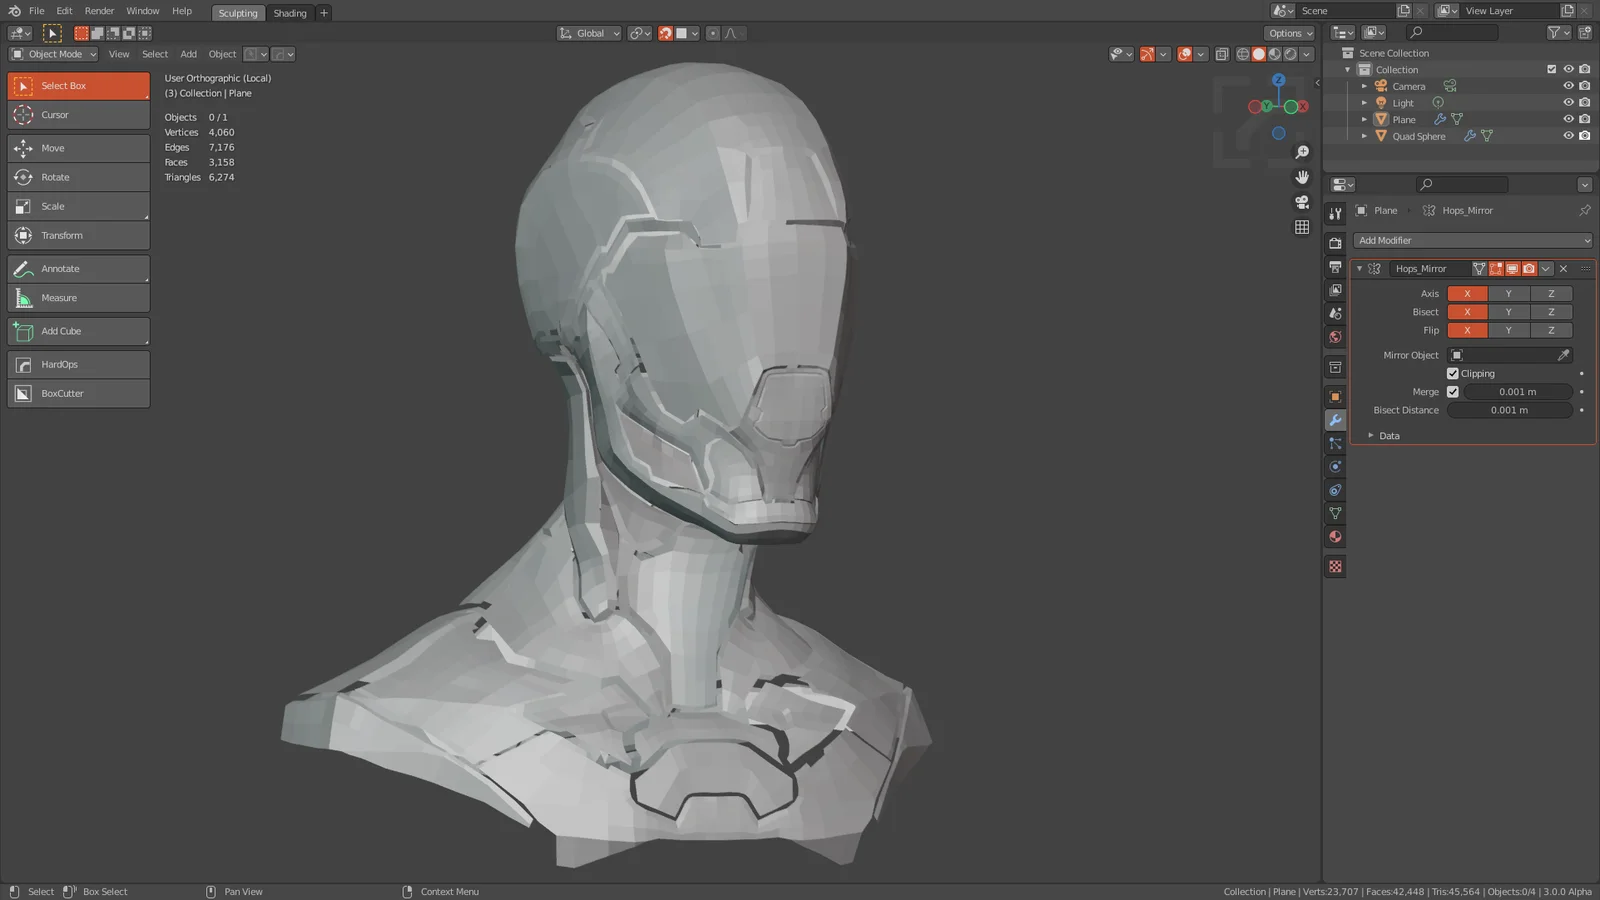Open the material properties tab

click(x=1335, y=537)
